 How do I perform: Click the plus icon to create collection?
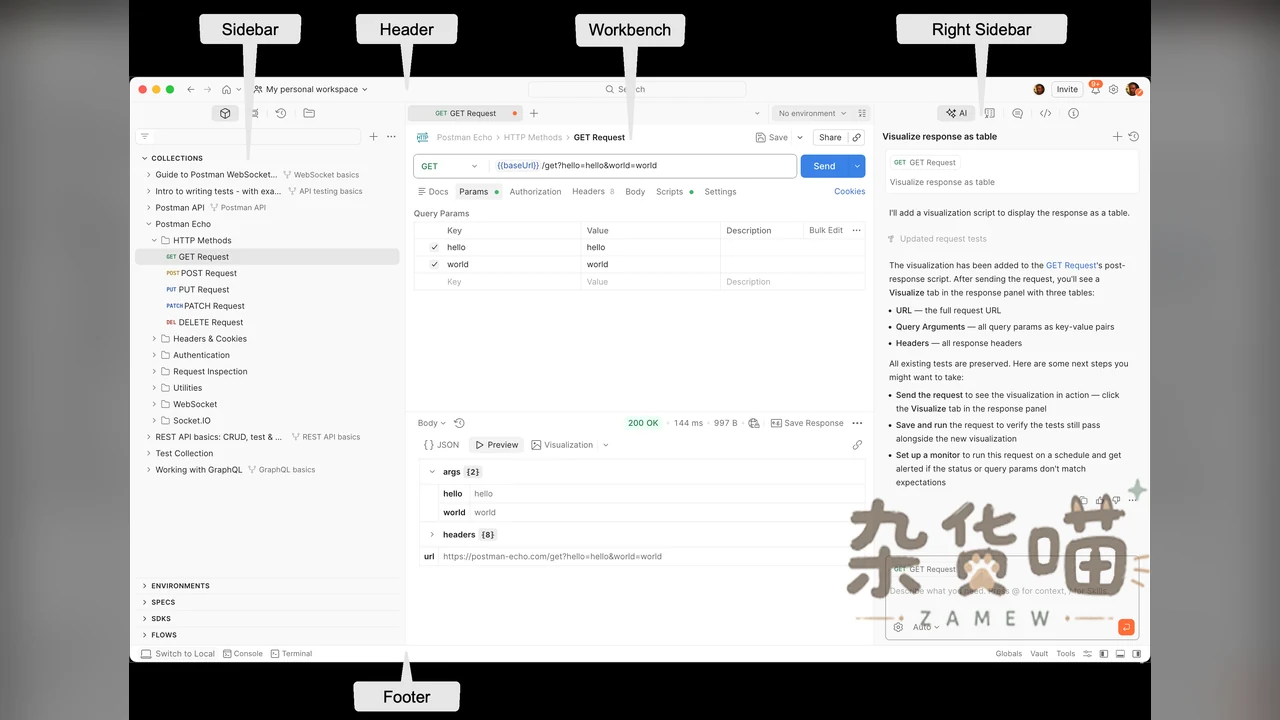point(374,136)
